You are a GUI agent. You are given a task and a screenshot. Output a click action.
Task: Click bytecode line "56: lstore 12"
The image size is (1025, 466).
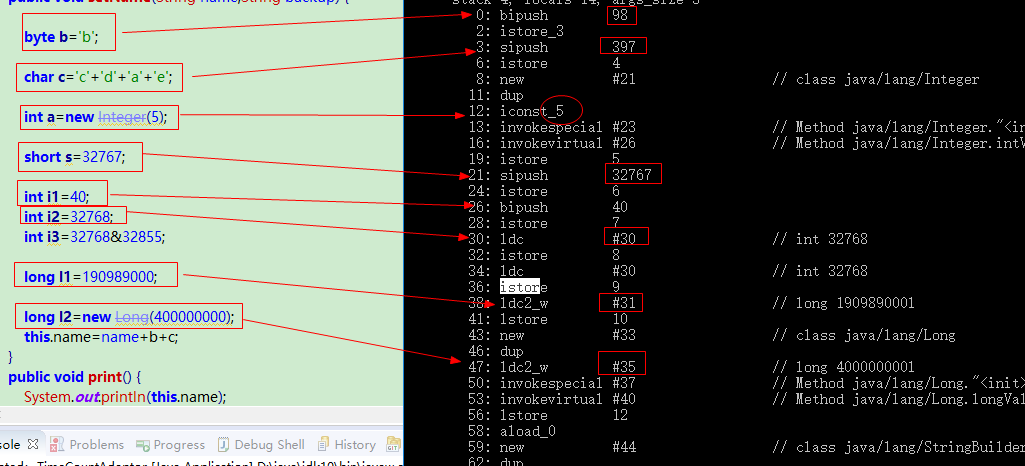click(x=548, y=415)
